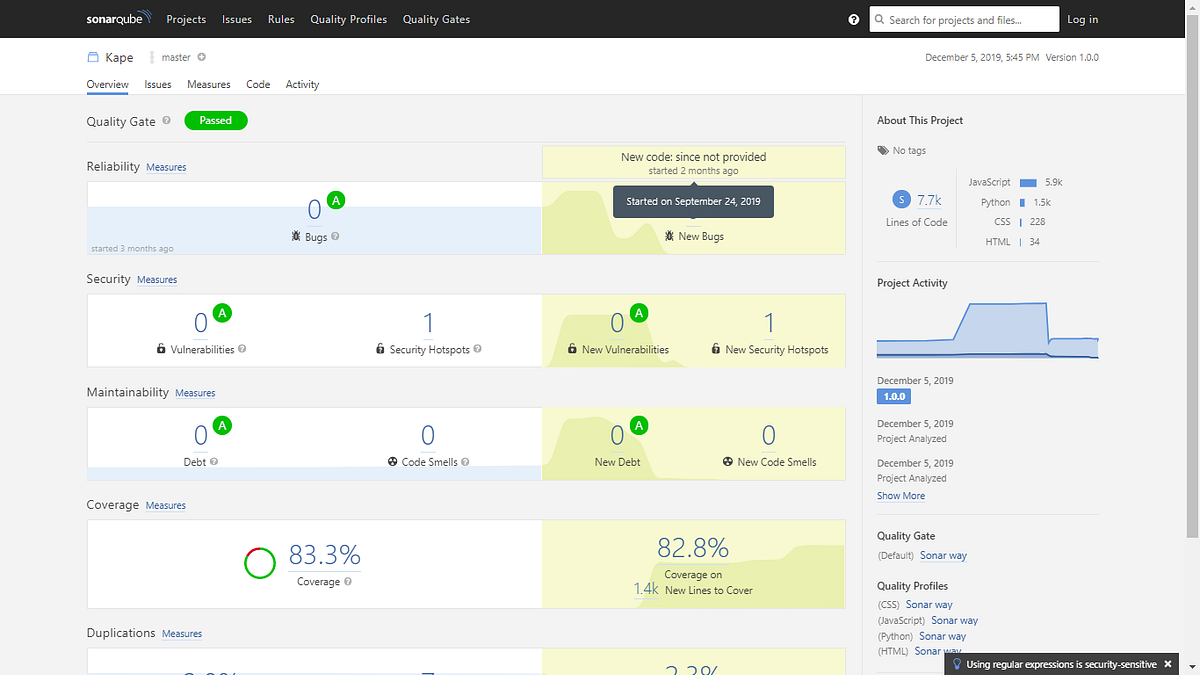
Task: Click the Vulnerabilities A rating badge
Action: tap(223, 313)
